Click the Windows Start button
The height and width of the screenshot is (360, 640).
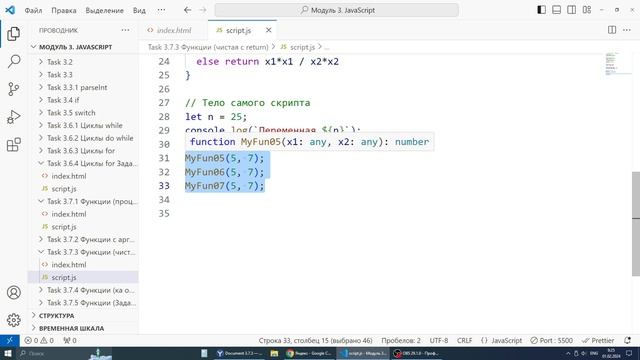[8, 353]
